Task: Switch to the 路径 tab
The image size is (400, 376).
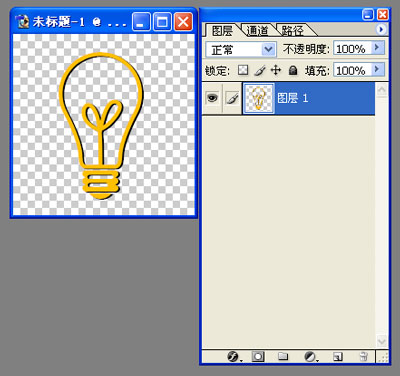Action: 293,31
